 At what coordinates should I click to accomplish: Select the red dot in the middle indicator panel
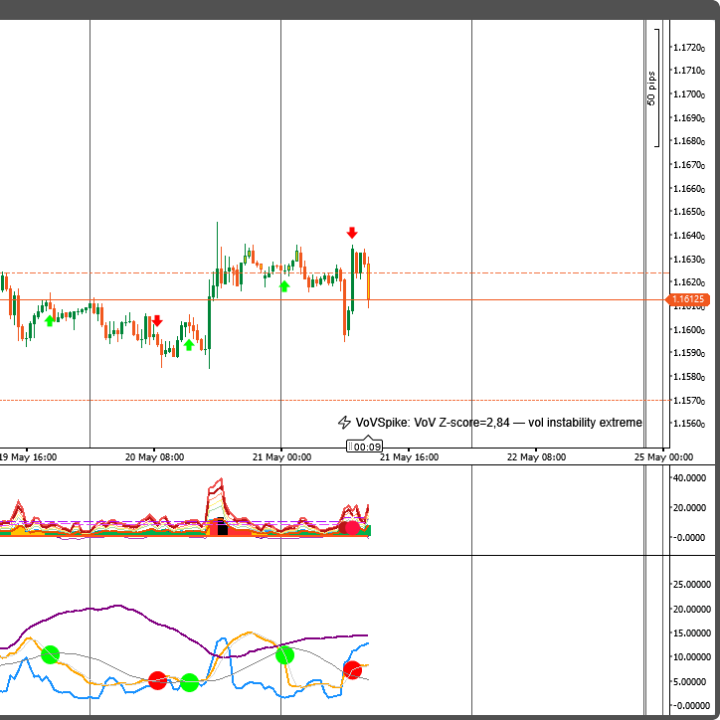(x=352, y=528)
